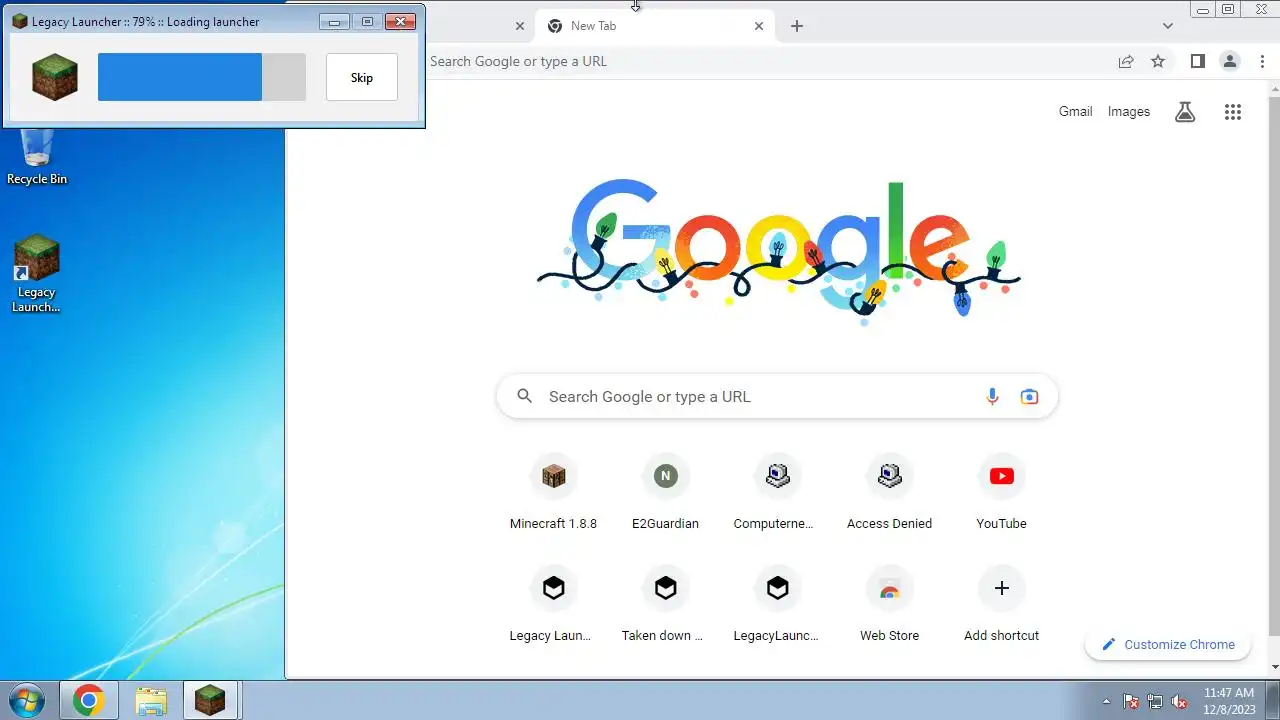Focus the Chrome address bar
This screenshot has width=1280, height=720.
[765, 61]
